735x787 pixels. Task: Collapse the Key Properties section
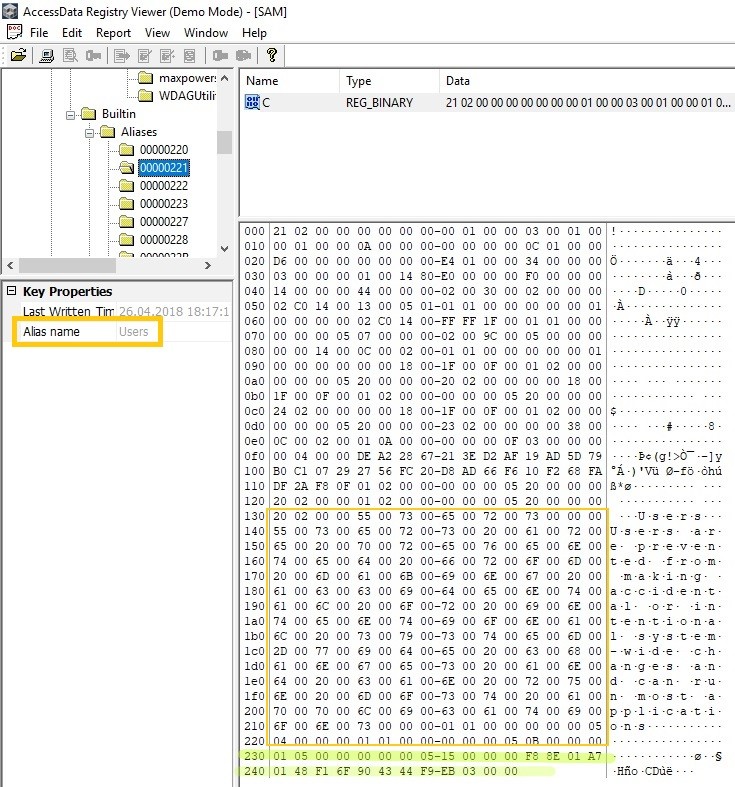[12, 291]
